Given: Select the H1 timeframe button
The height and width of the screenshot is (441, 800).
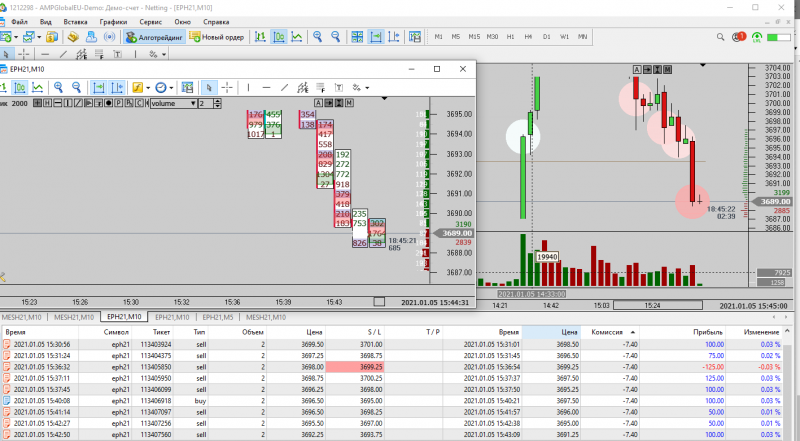Looking at the screenshot, I should point(510,37).
